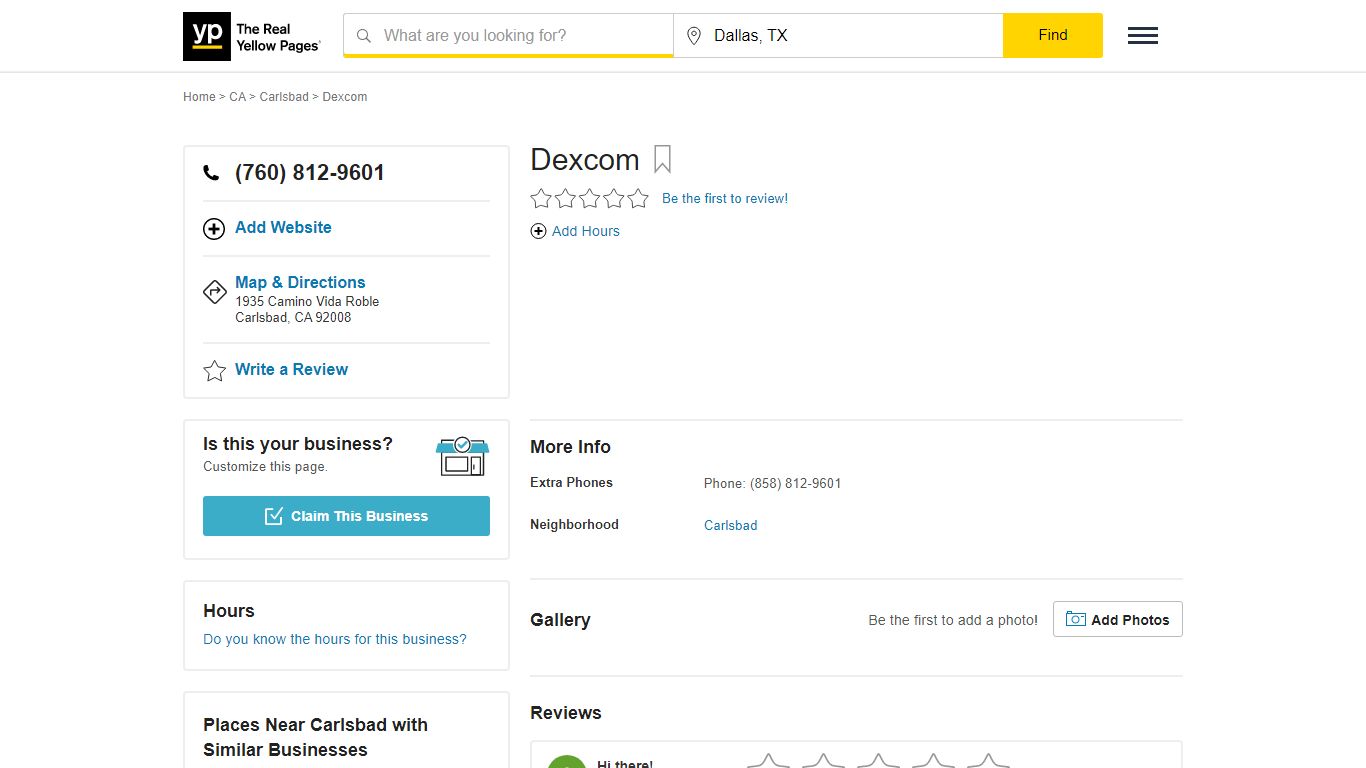The width and height of the screenshot is (1366, 768).
Task: Rate Dexcom four stars
Action: [x=613, y=198]
